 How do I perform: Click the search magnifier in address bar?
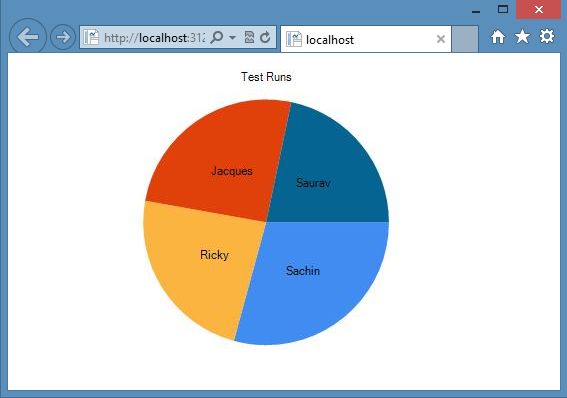tap(216, 37)
